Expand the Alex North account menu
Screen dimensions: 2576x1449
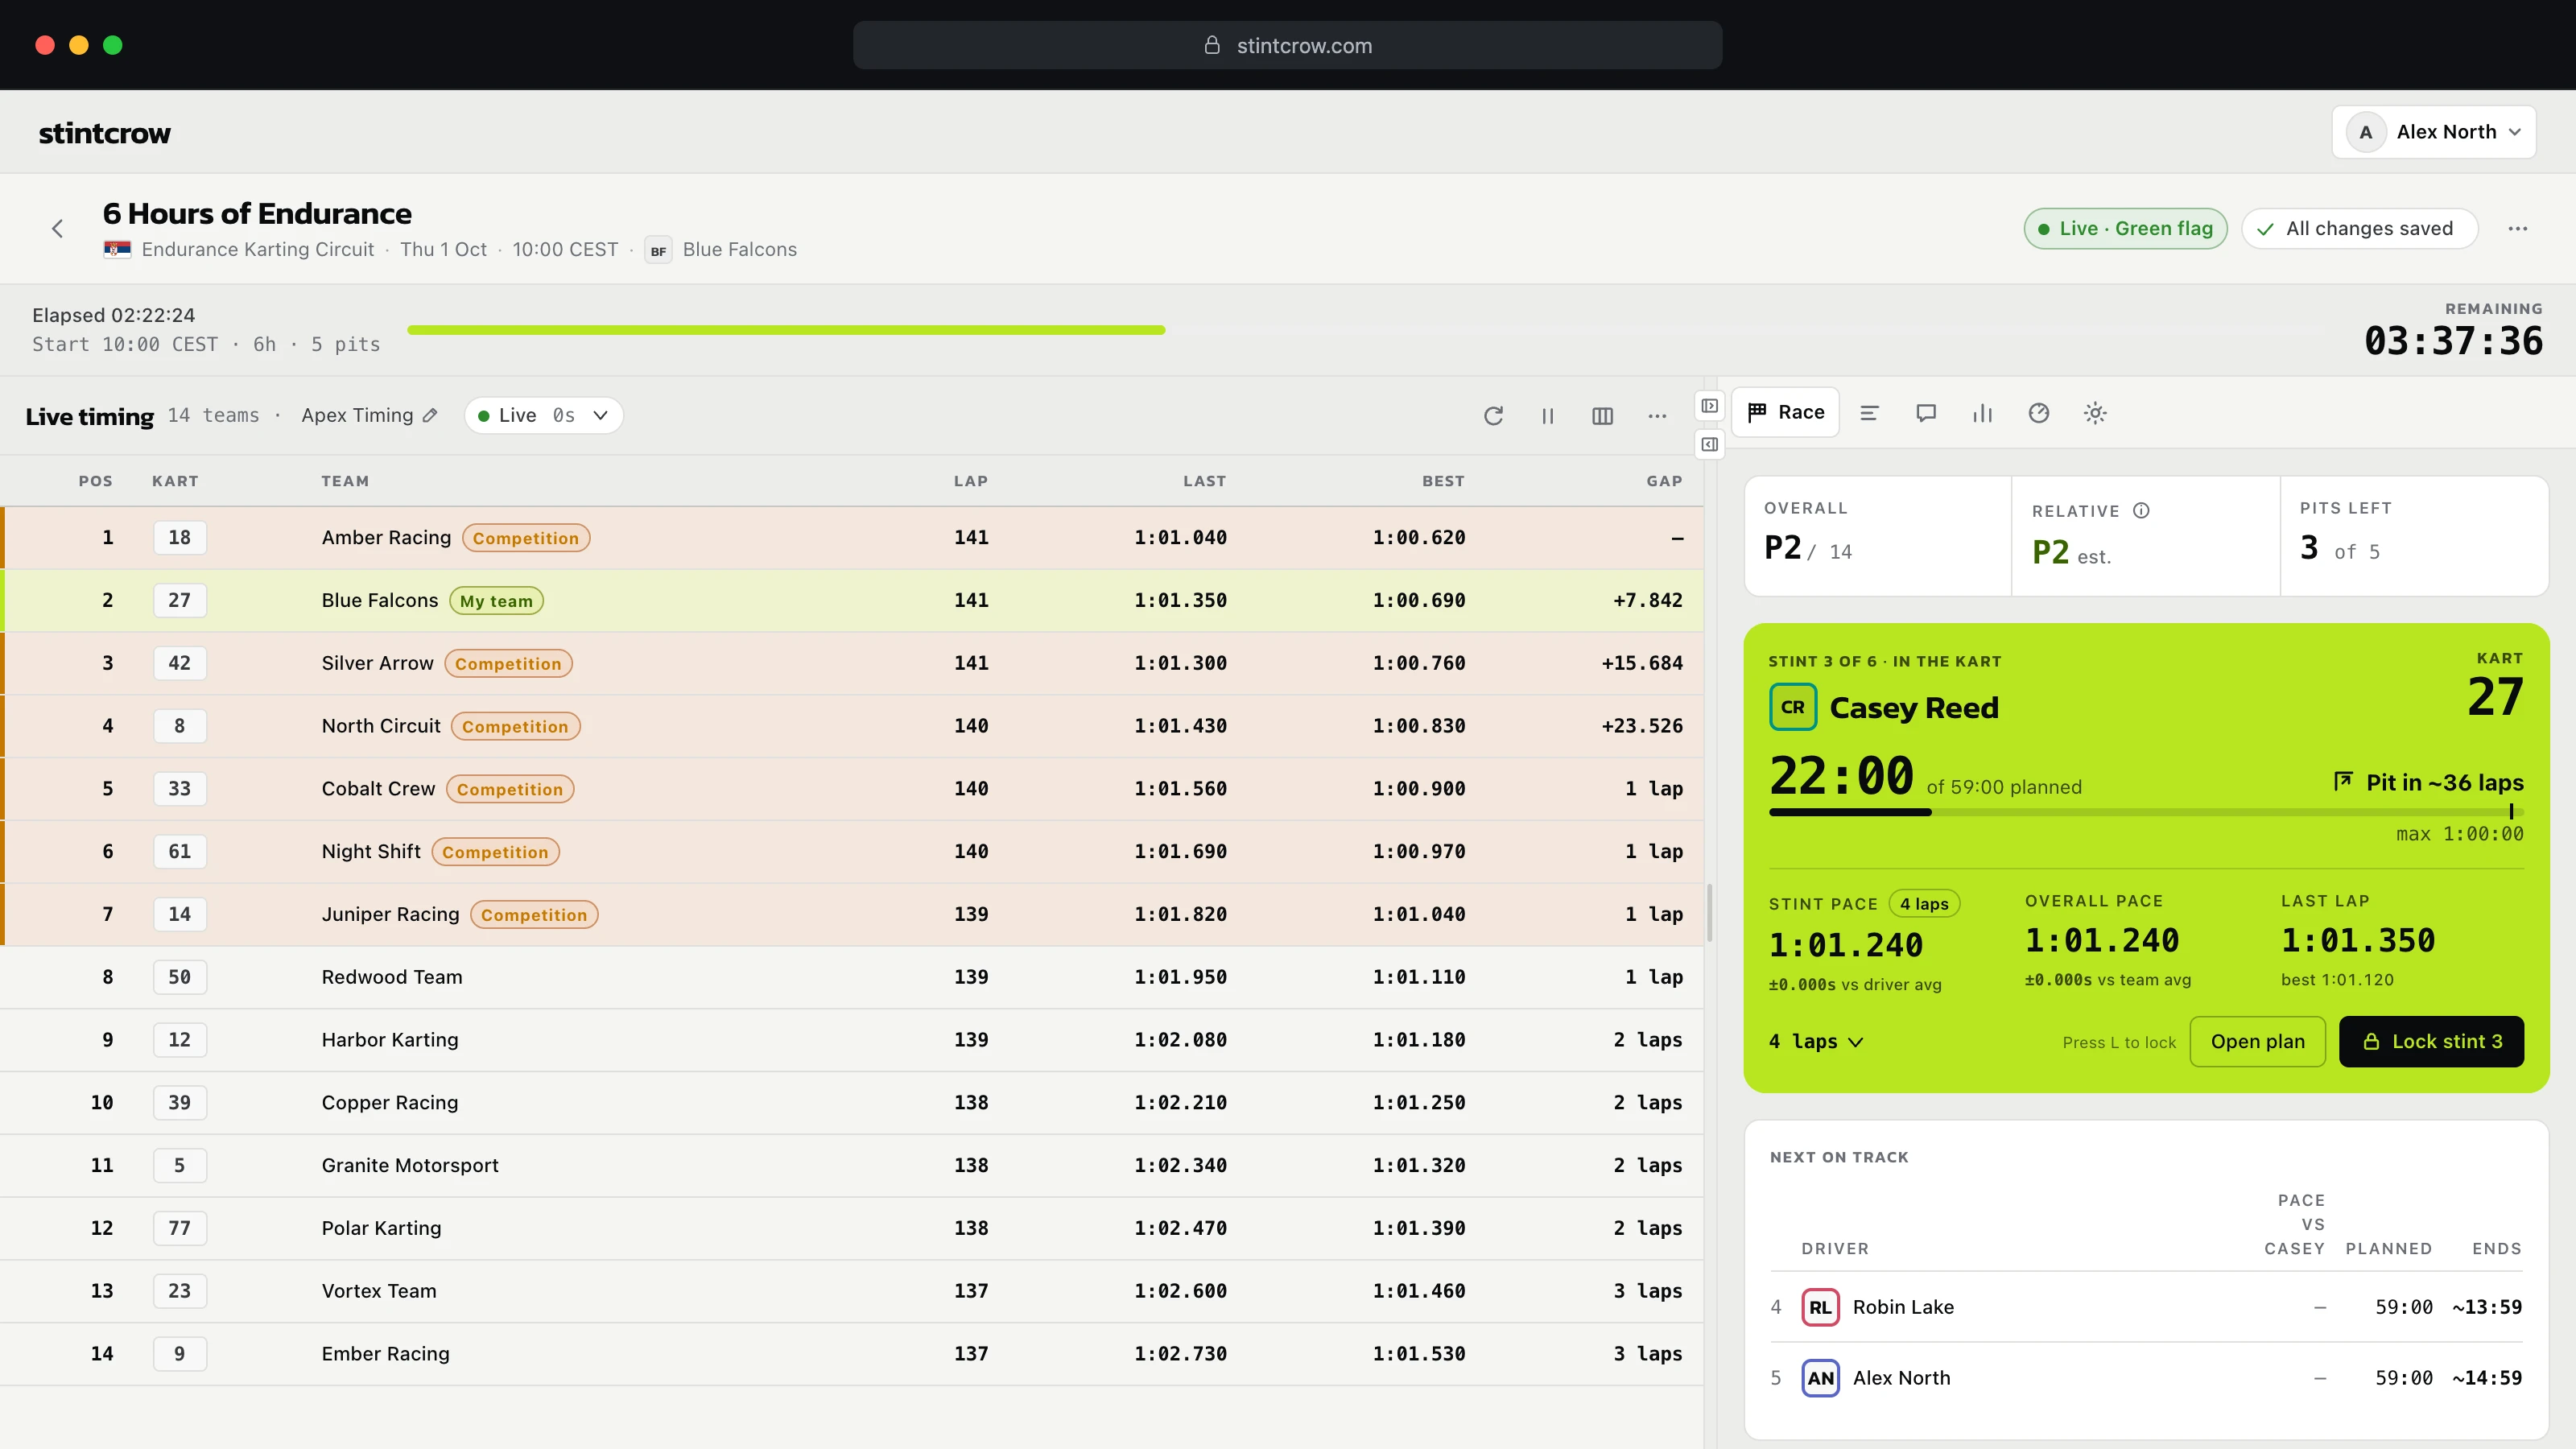click(2434, 132)
